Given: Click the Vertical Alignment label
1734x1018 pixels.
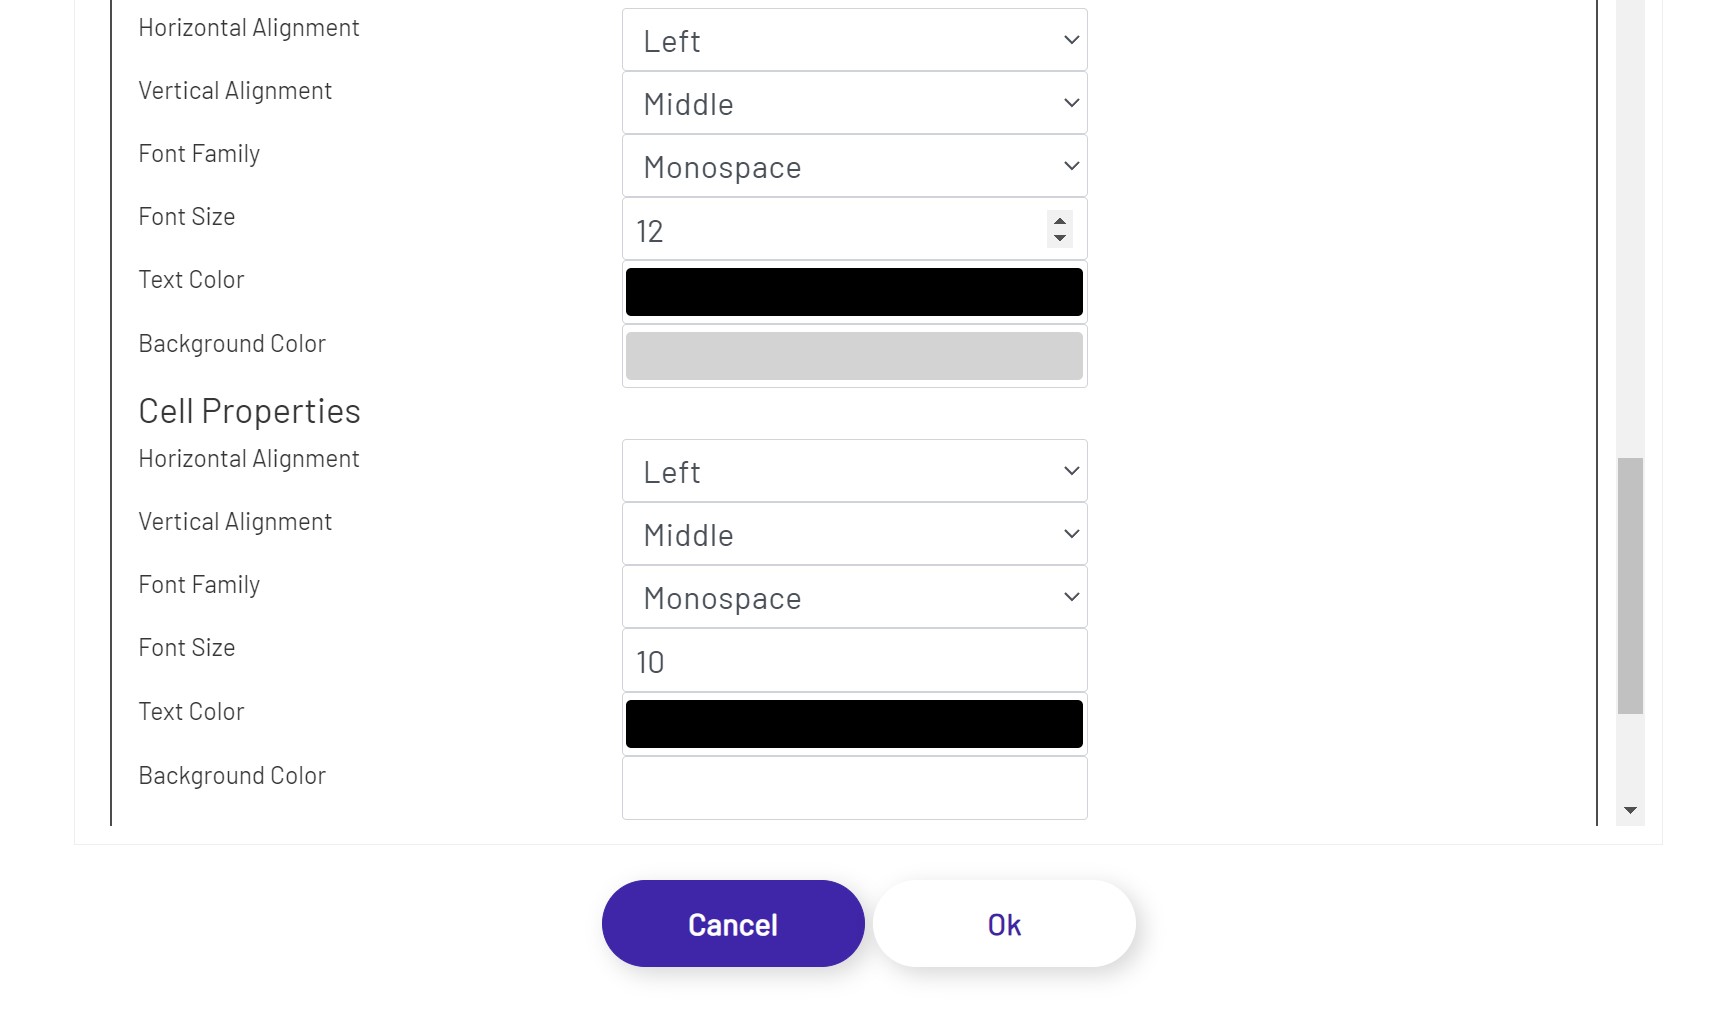Looking at the screenshot, I should tap(235, 90).
